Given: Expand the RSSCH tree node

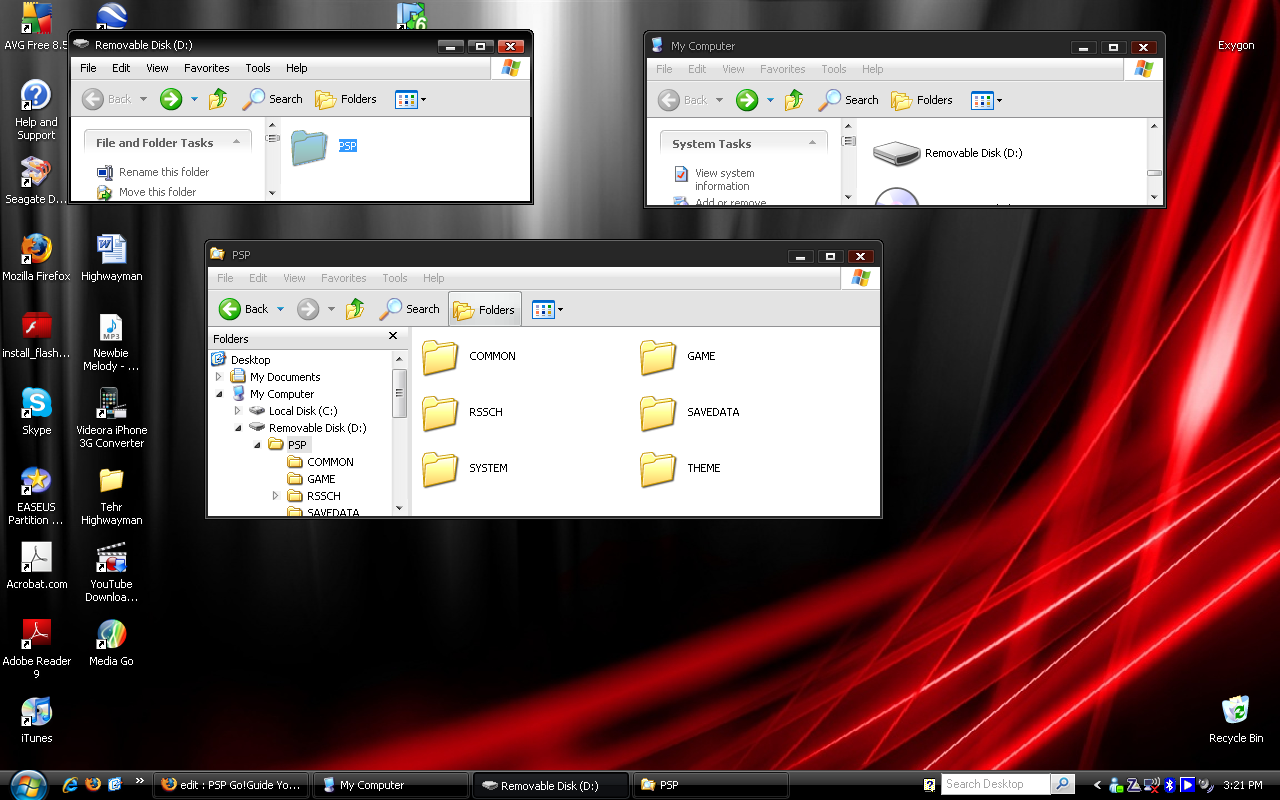Looking at the screenshot, I should pyautogui.click(x=276, y=496).
